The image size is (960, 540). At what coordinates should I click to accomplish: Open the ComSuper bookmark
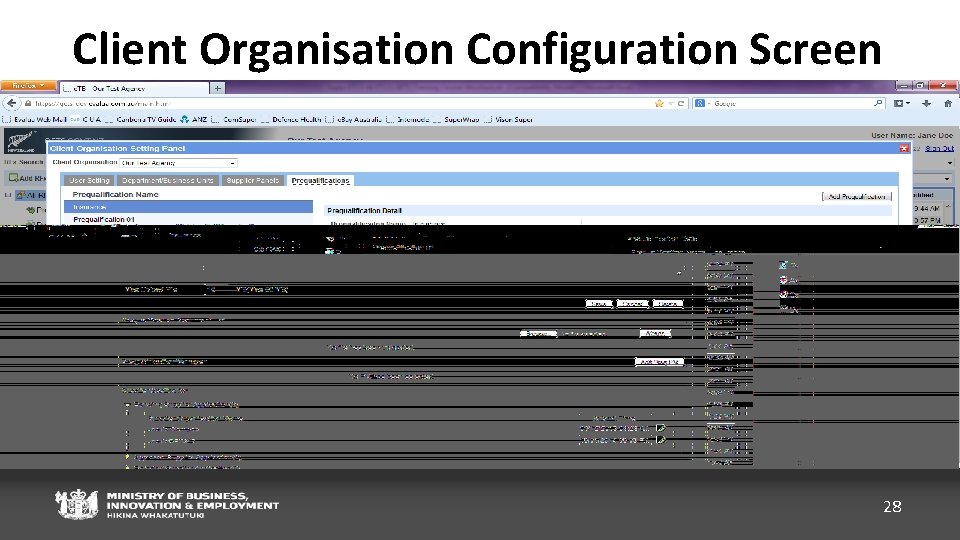(x=234, y=119)
